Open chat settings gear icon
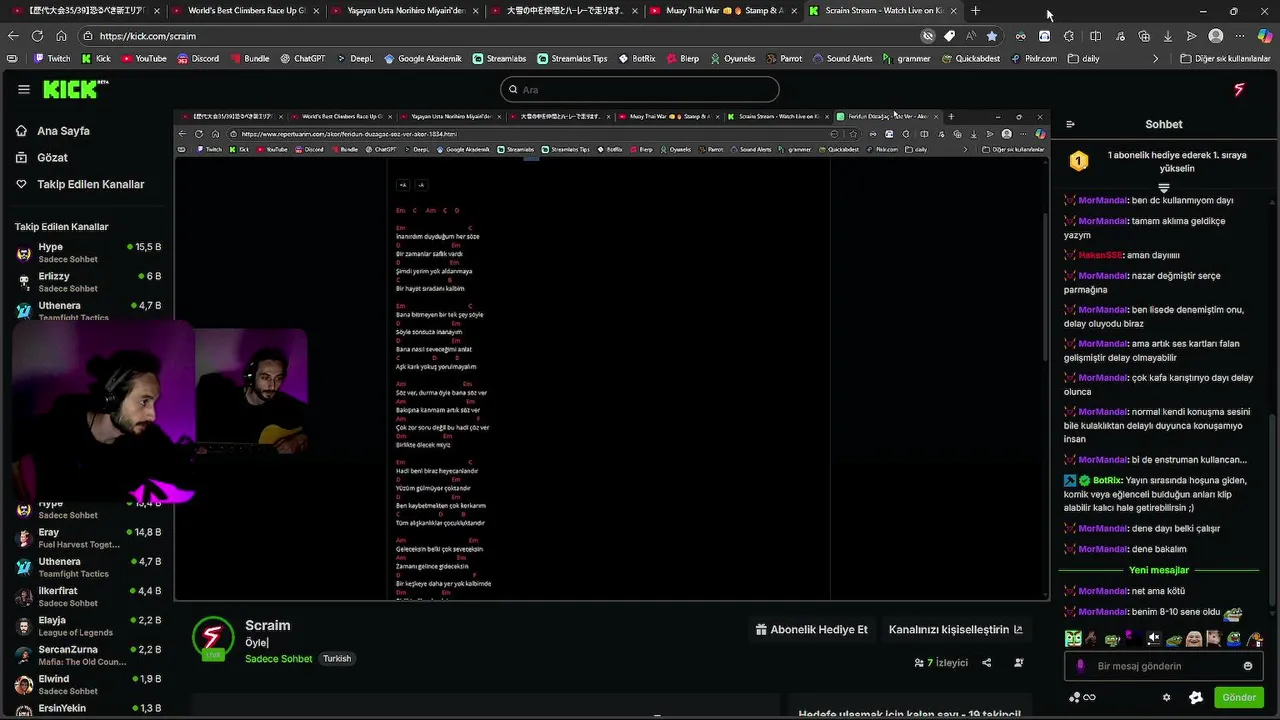Viewport: 1280px width, 720px height. tap(1166, 697)
